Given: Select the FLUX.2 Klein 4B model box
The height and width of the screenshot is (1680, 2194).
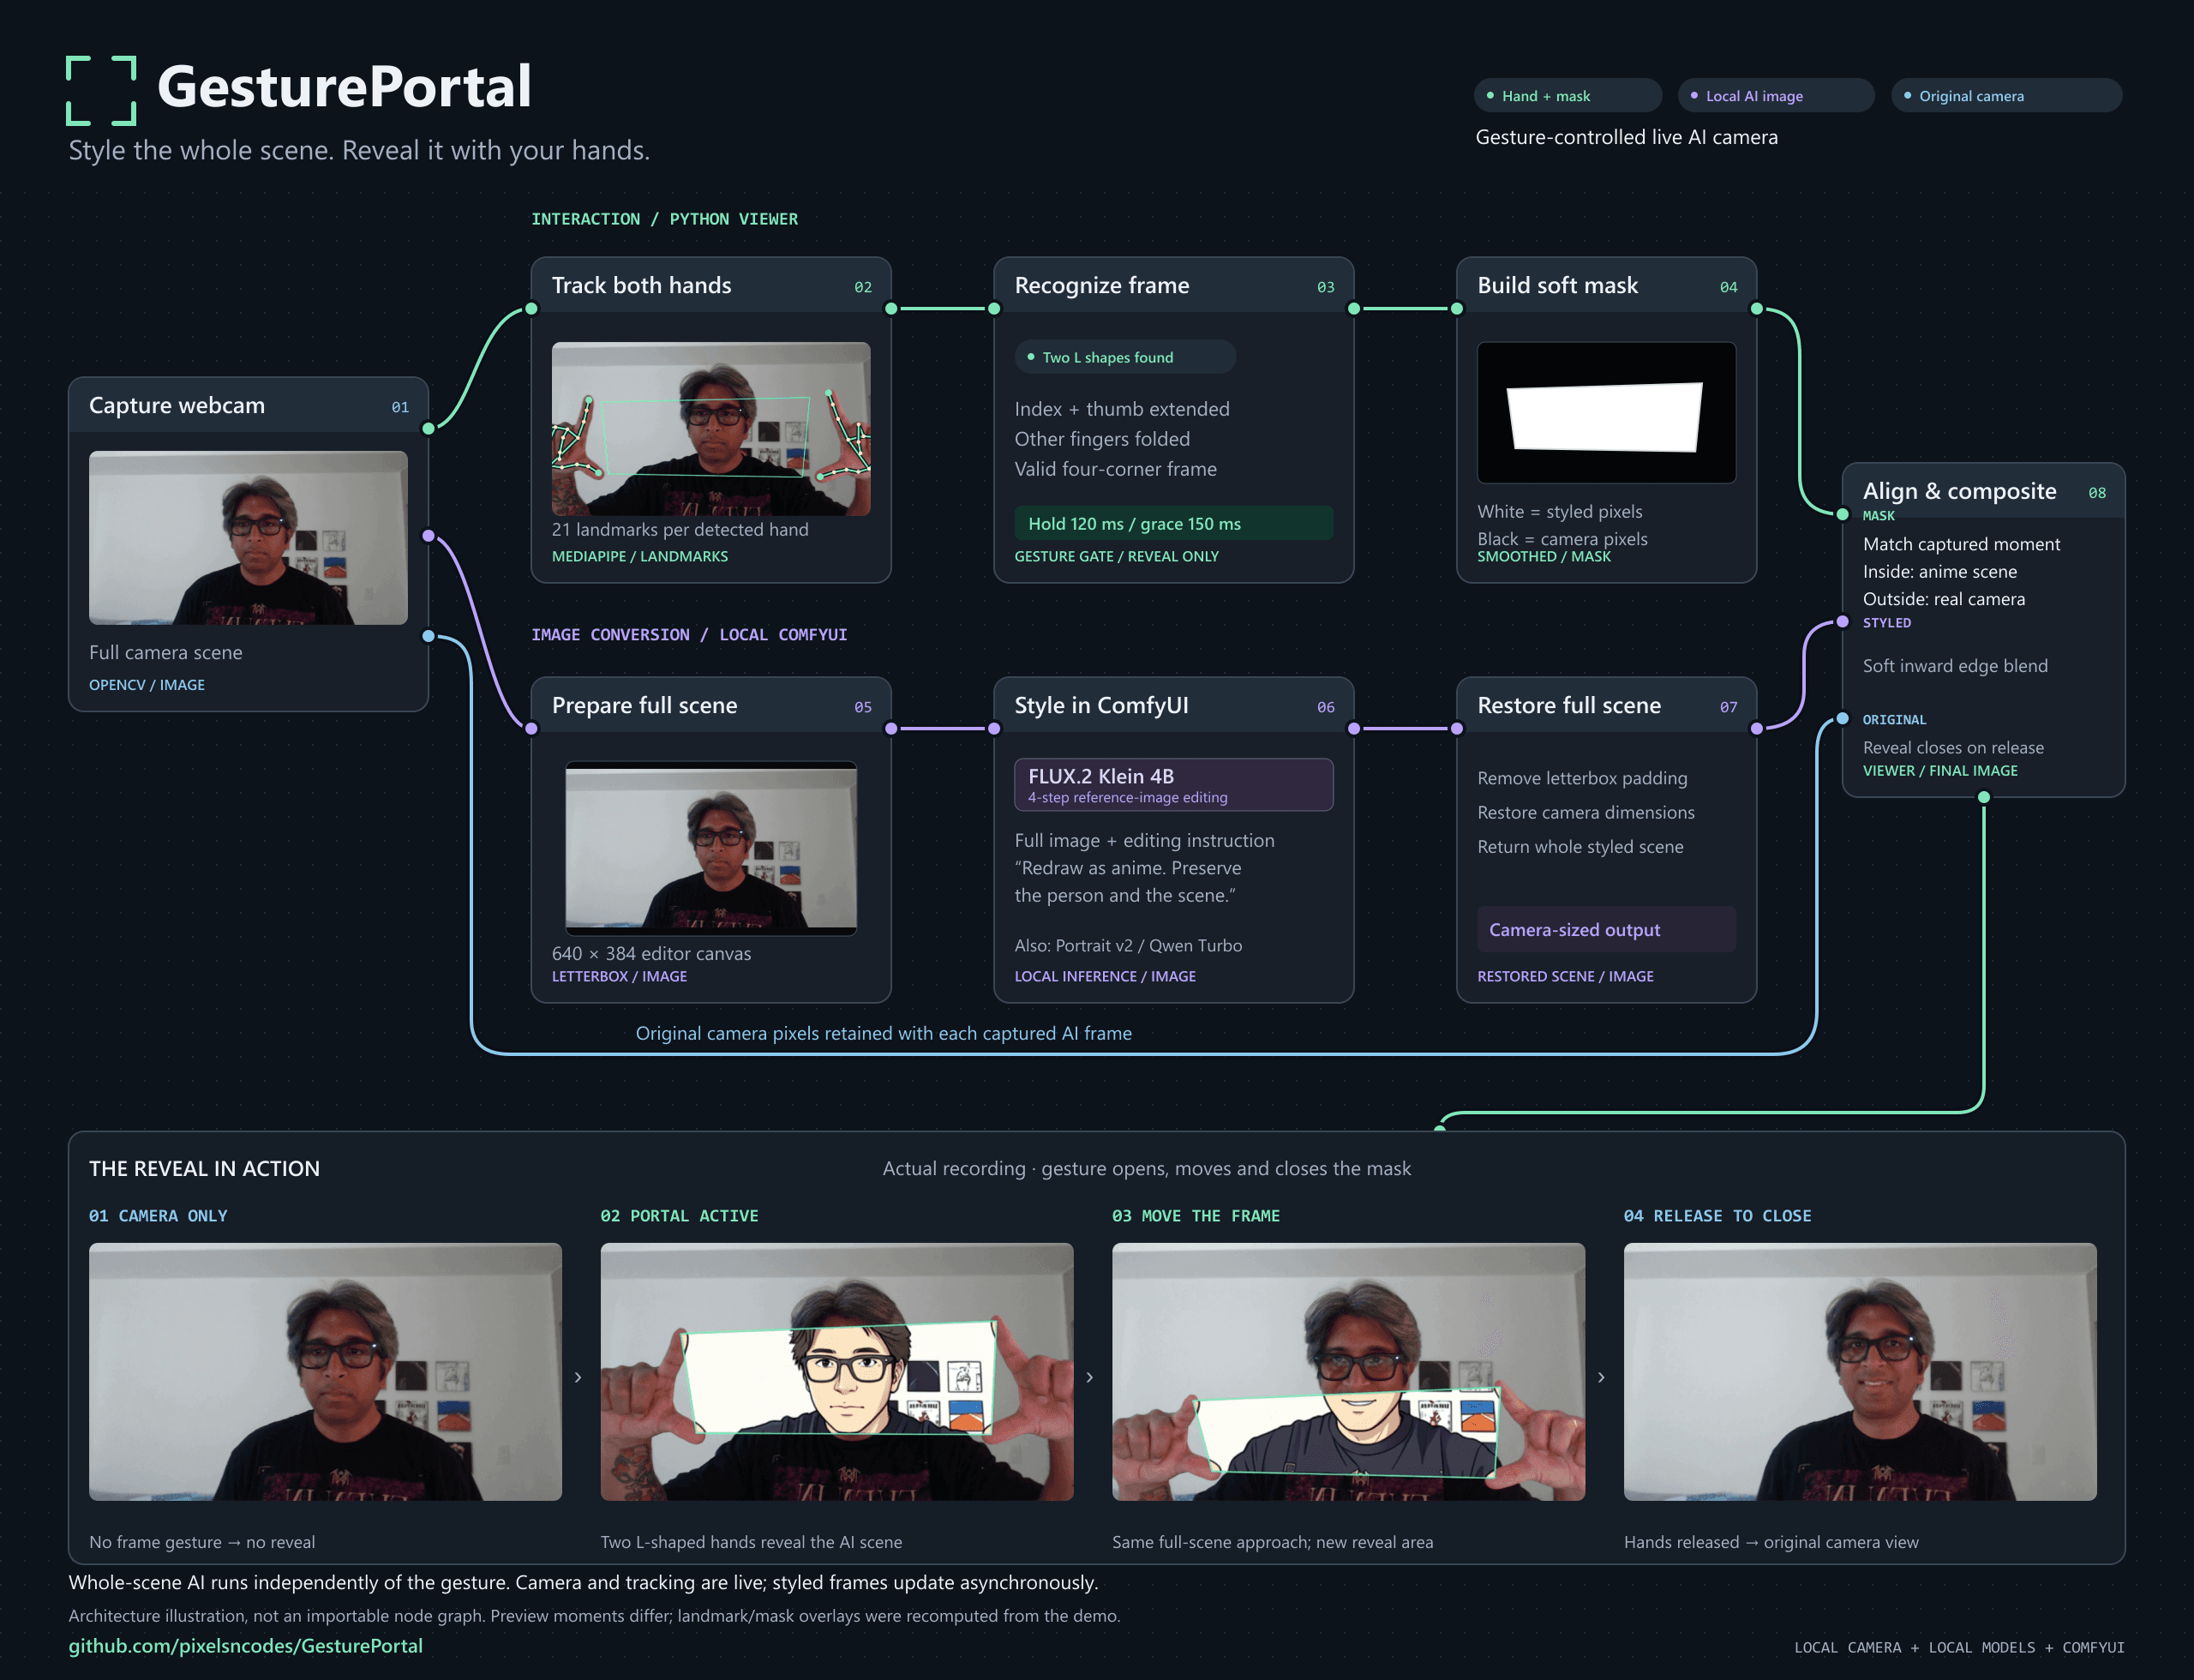Looking at the screenshot, I should pyautogui.click(x=1173, y=784).
